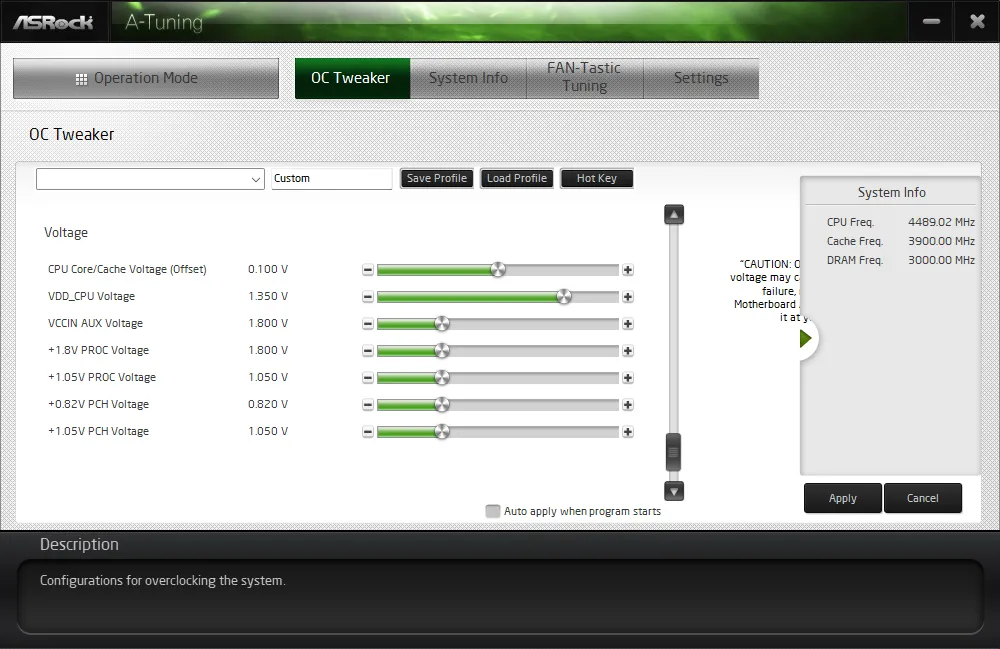Click the 0.820 V PCH value
1000x649 pixels.
click(268, 404)
